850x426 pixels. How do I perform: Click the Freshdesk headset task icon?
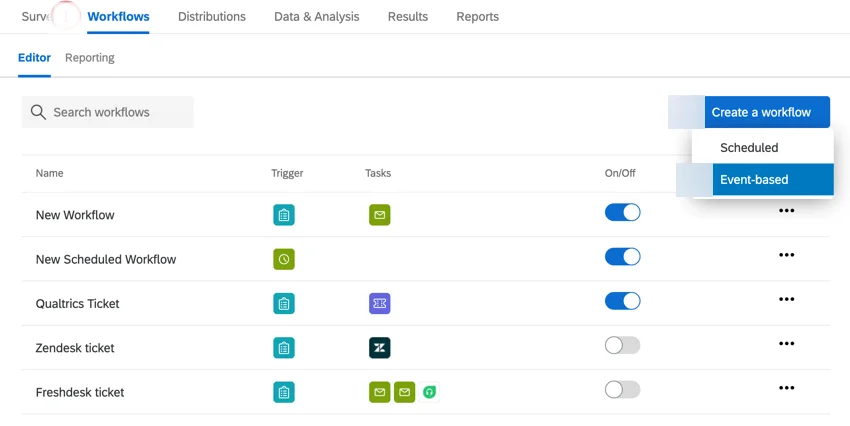click(429, 392)
